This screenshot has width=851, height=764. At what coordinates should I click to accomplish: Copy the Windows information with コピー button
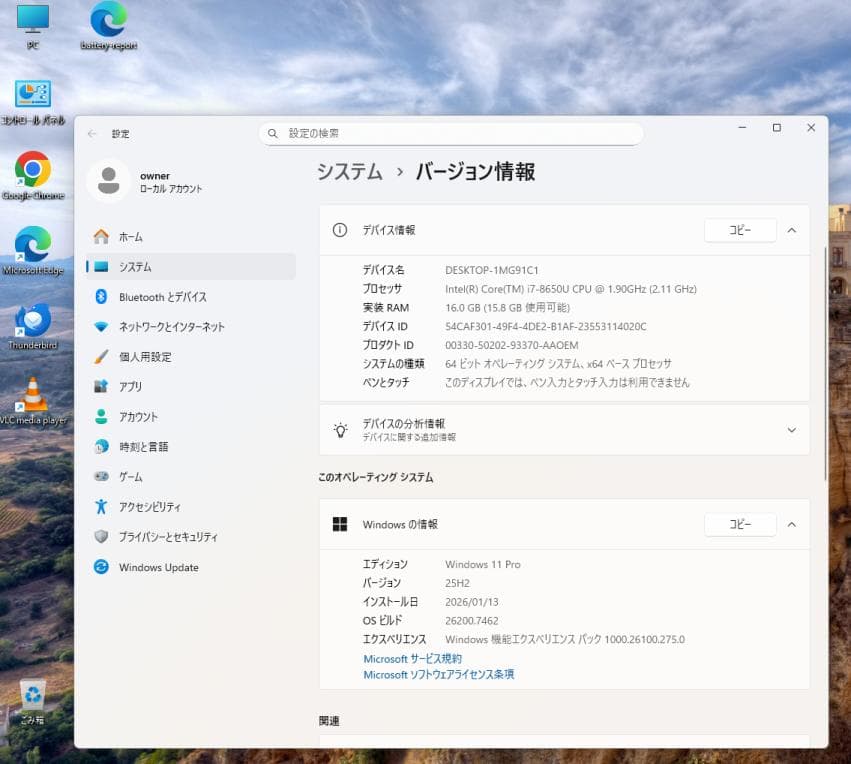coord(740,524)
